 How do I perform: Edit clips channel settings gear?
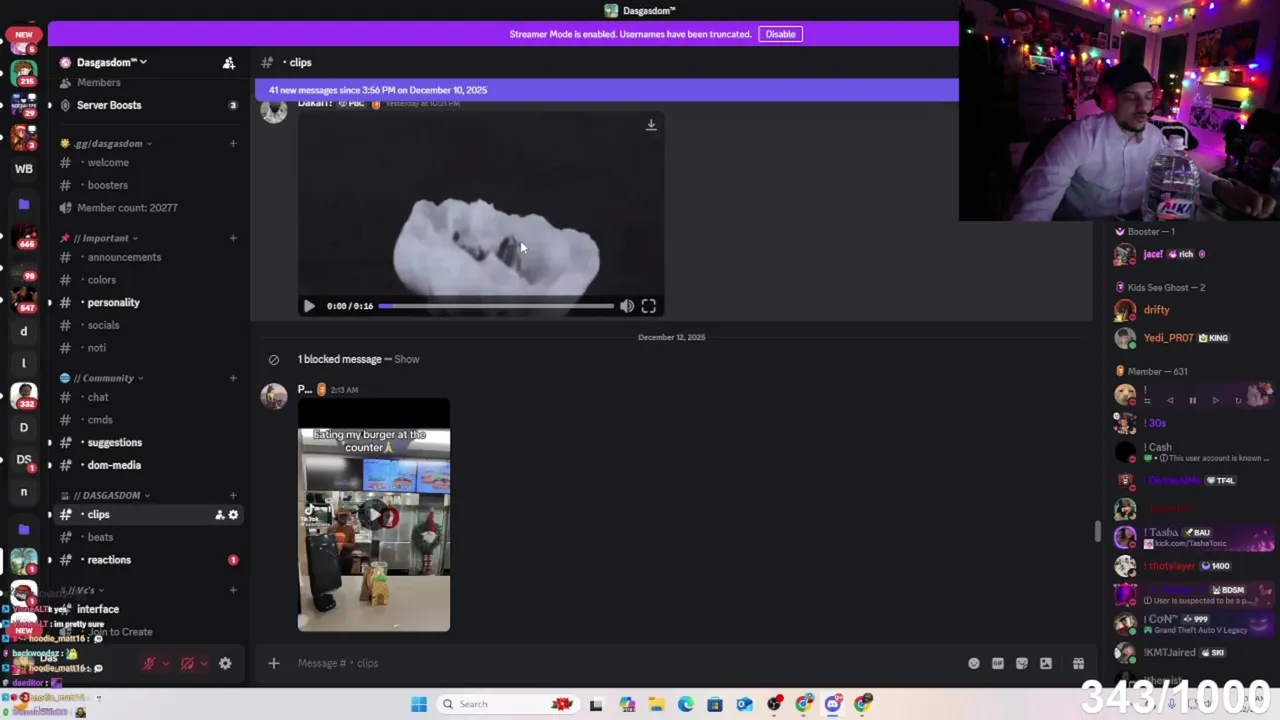coord(233,515)
